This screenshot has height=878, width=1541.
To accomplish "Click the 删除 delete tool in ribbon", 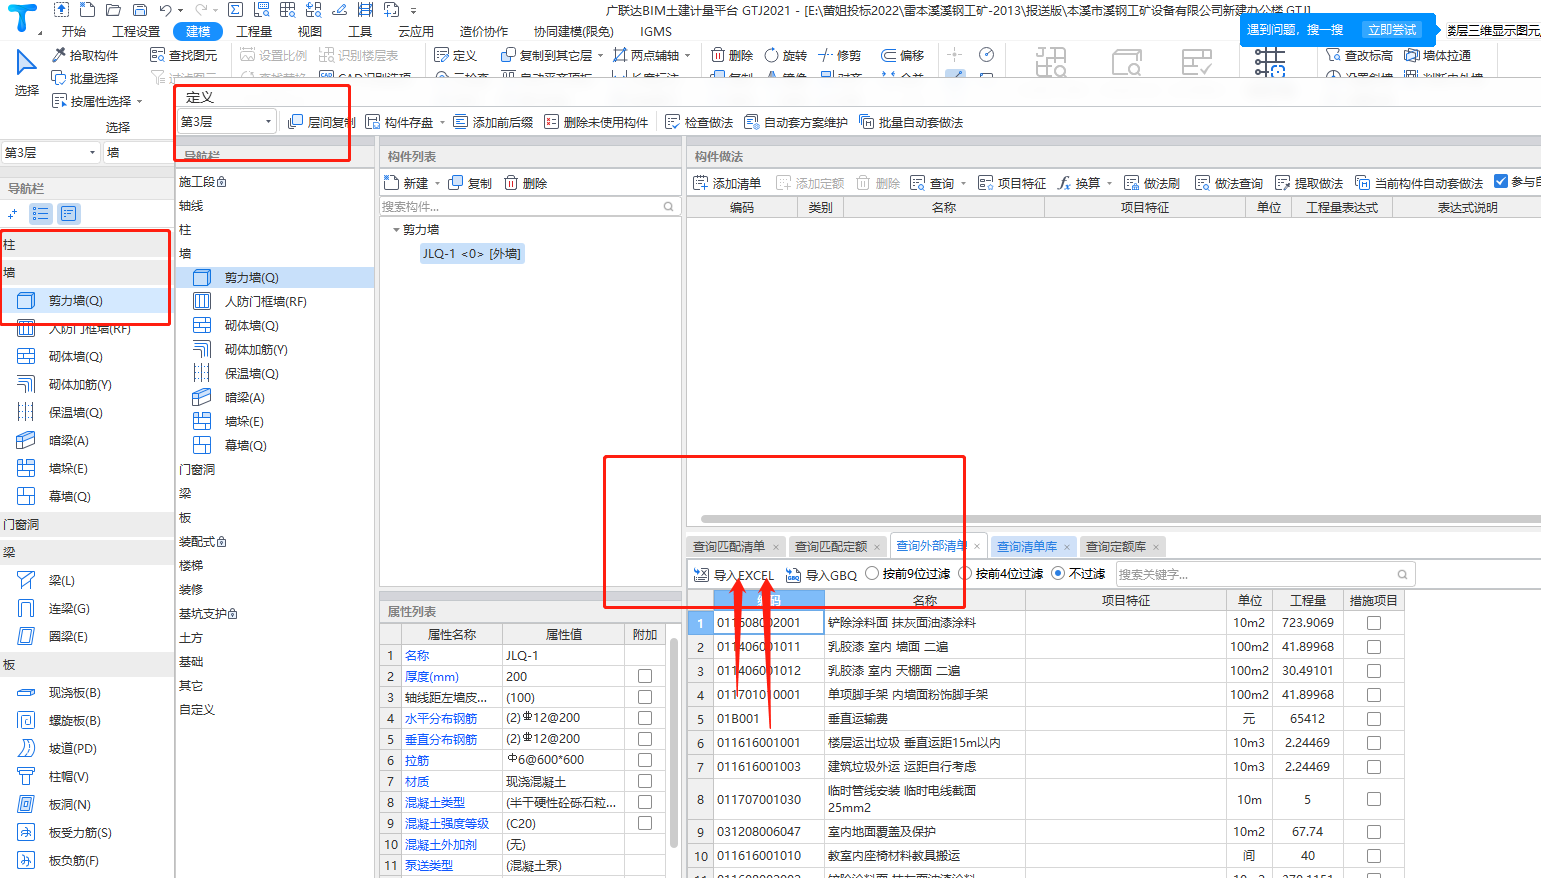I will (731, 55).
